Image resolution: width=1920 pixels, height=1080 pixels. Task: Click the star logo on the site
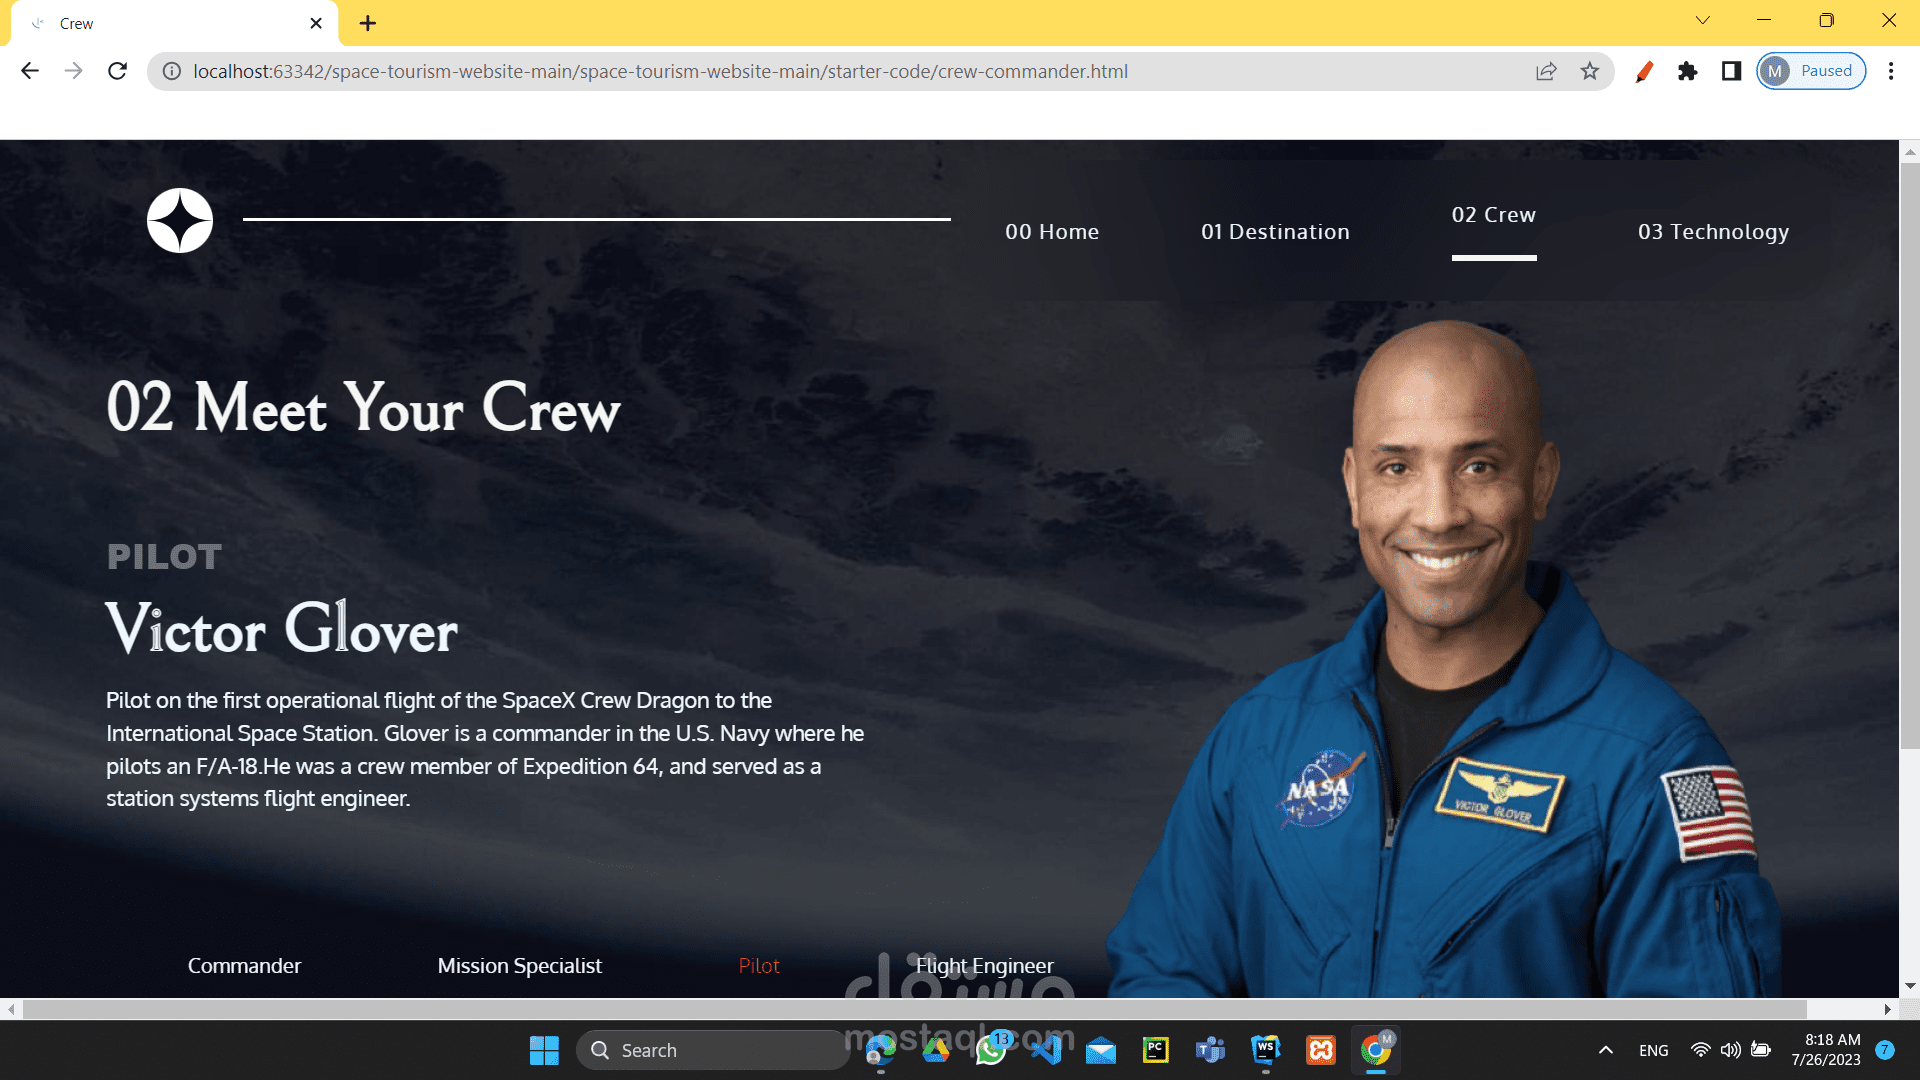tap(180, 220)
